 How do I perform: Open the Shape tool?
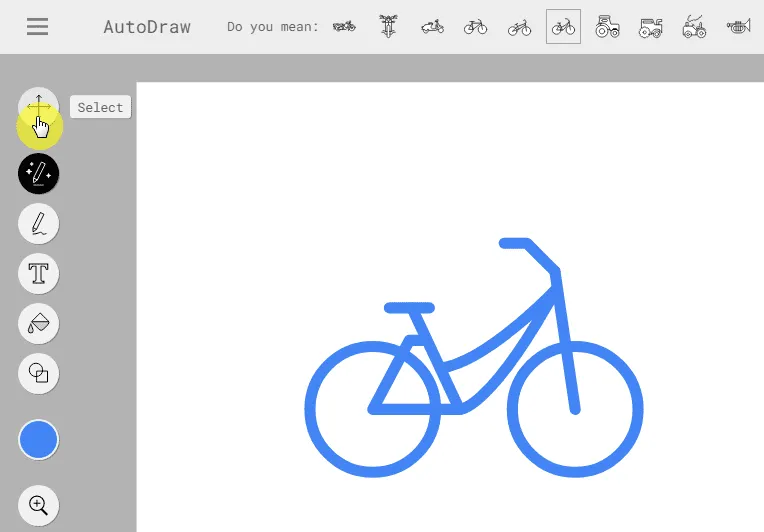click(38, 374)
